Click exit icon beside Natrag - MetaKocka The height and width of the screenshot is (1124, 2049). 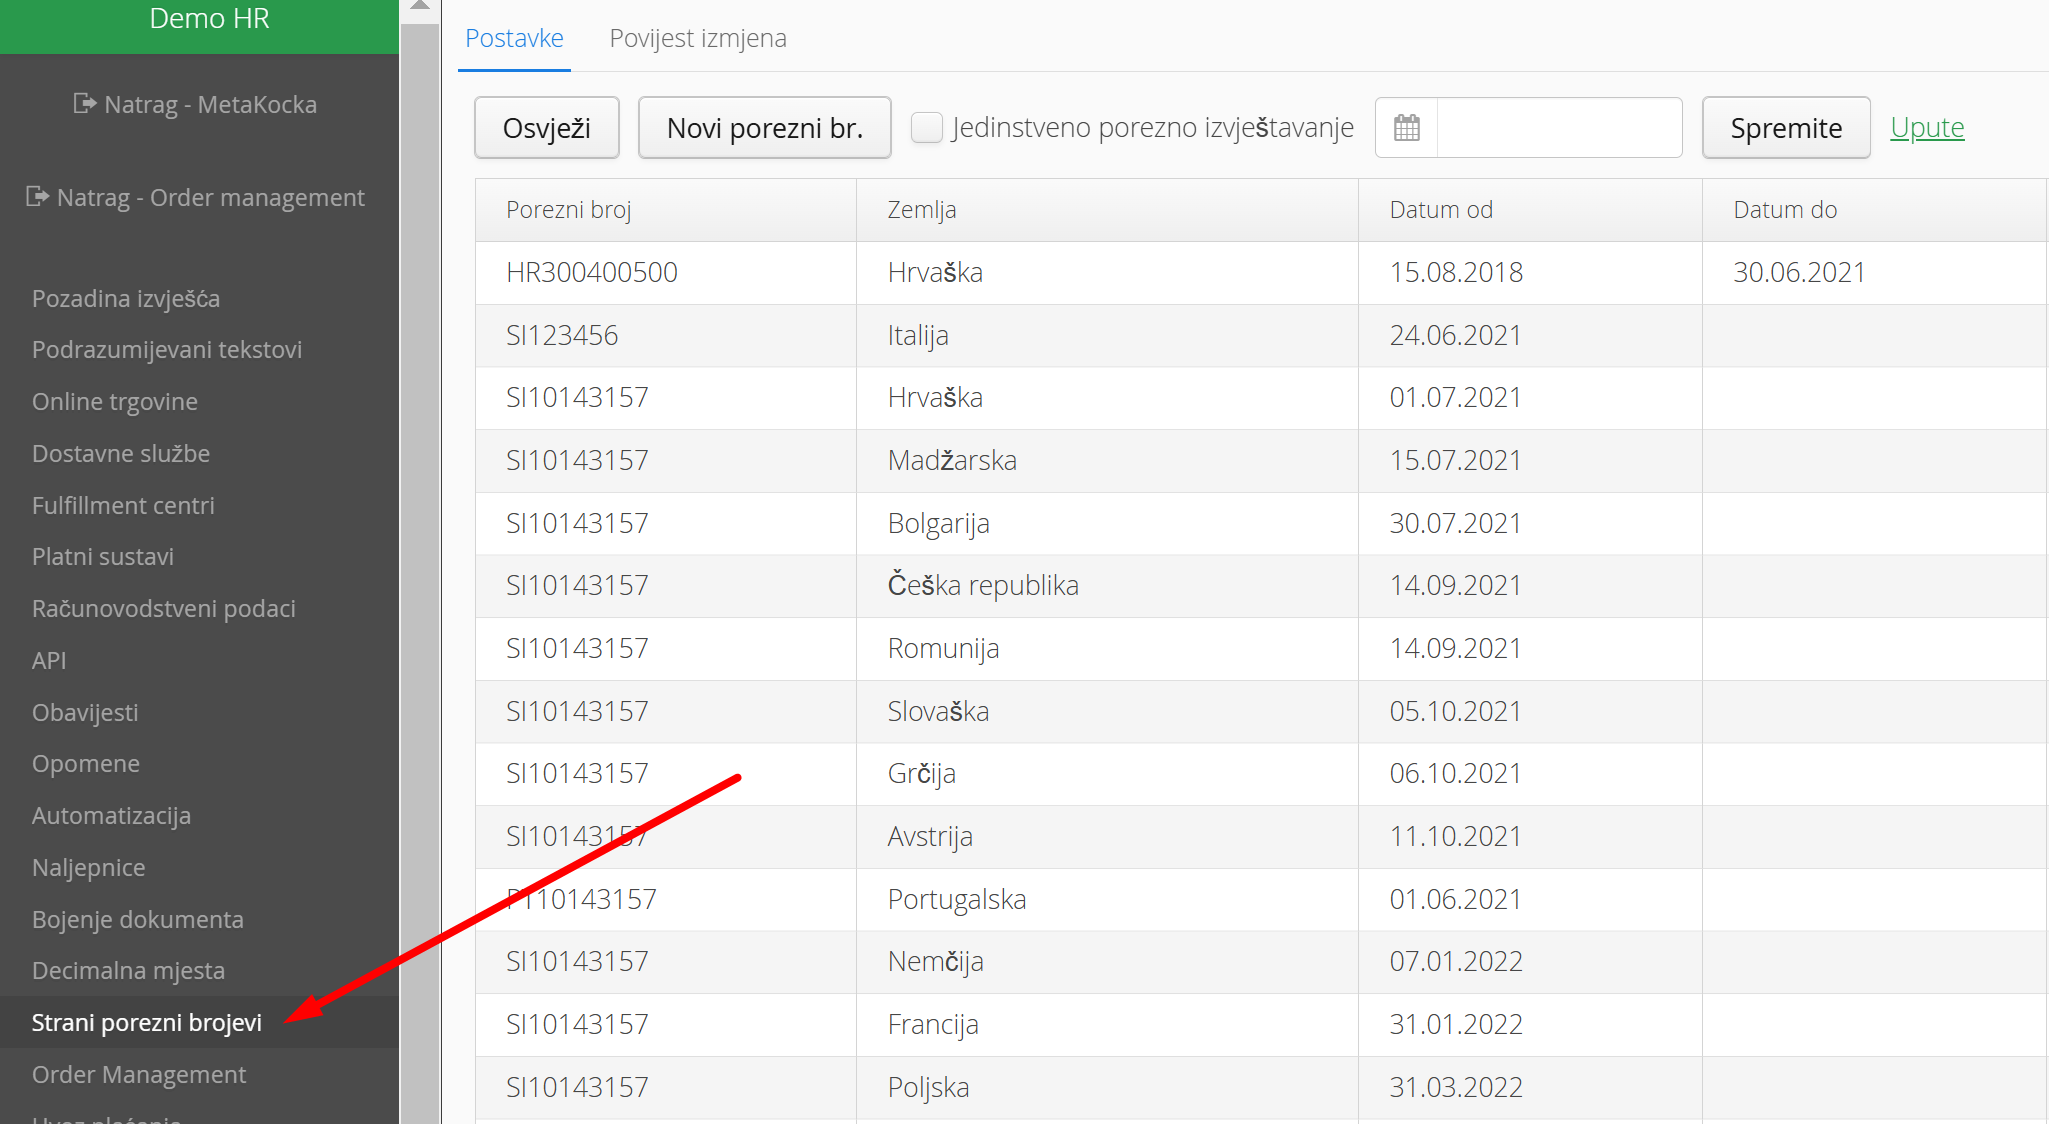pyautogui.click(x=85, y=104)
